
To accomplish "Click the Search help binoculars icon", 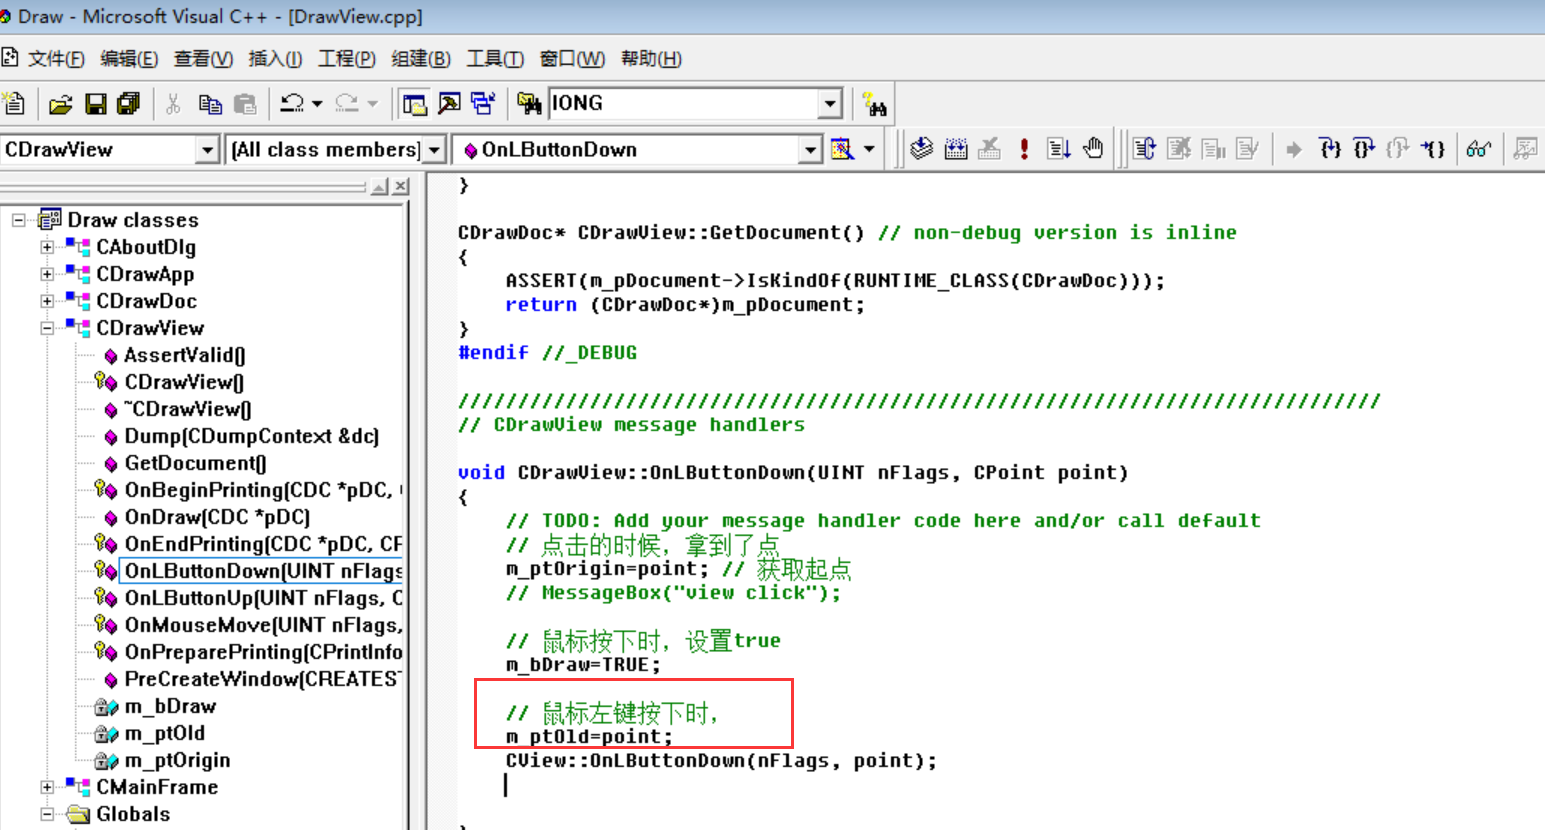I will (875, 103).
